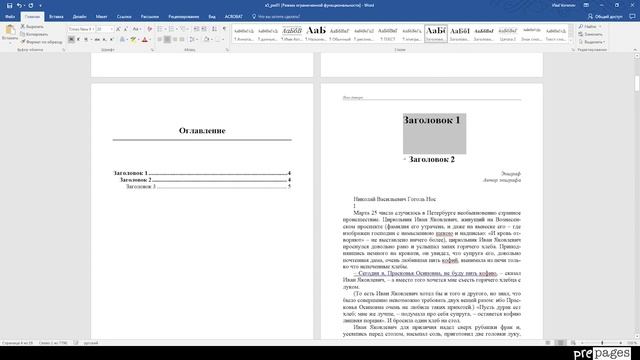Image resolution: width=640 pixels, height=360 pixels.
Task: Switch to the Ссылки ribbon tab
Action: click(x=124, y=17)
